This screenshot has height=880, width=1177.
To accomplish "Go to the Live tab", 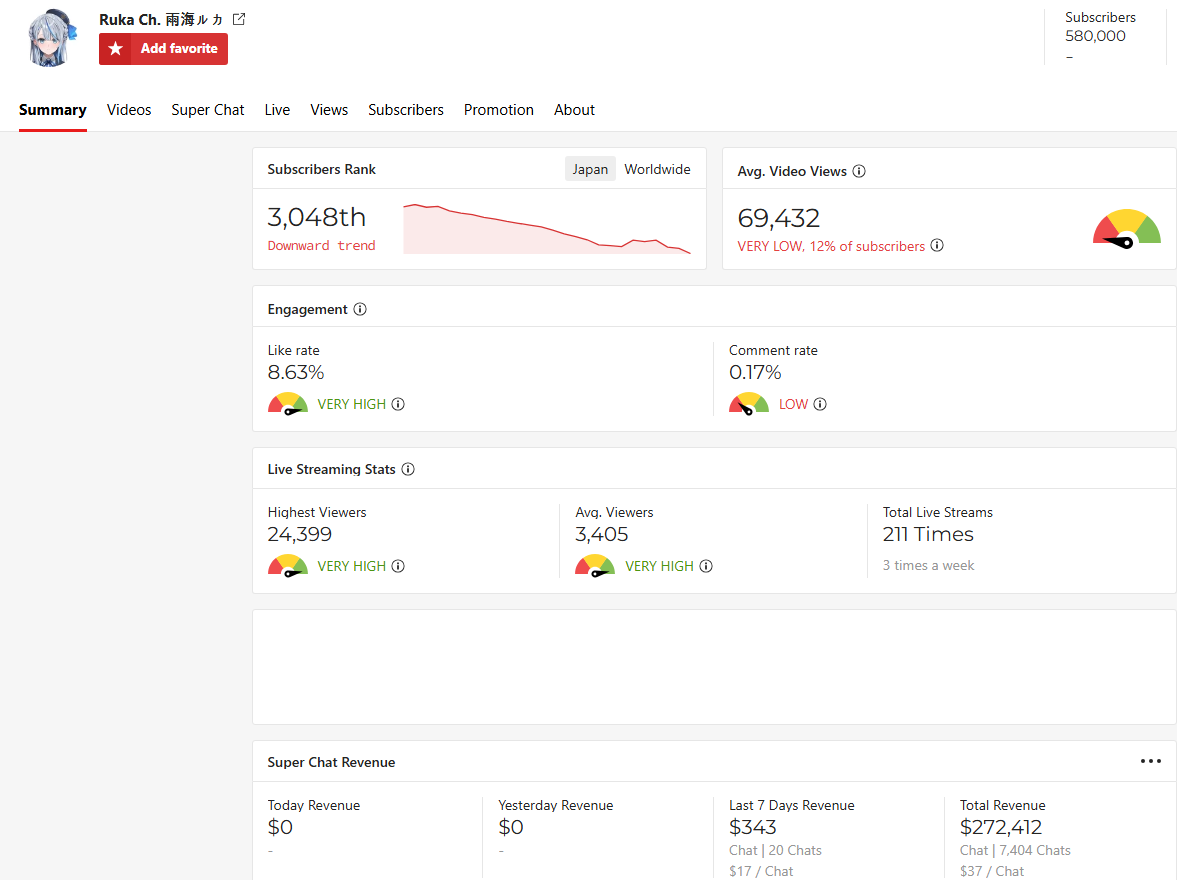I will [277, 110].
